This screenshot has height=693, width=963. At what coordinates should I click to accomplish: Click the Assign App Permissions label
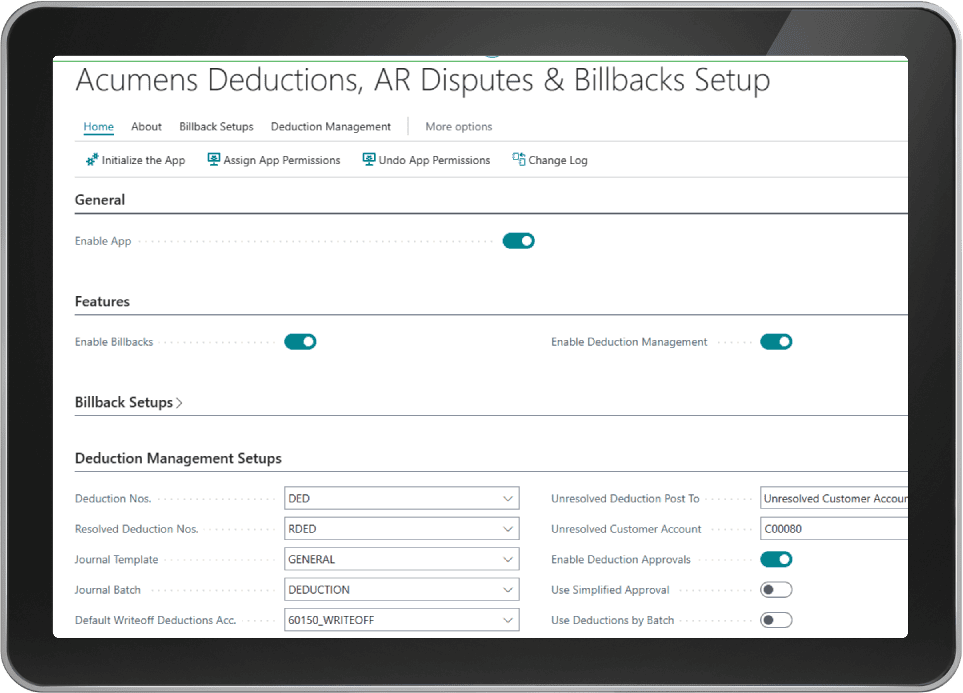click(282, 160)
